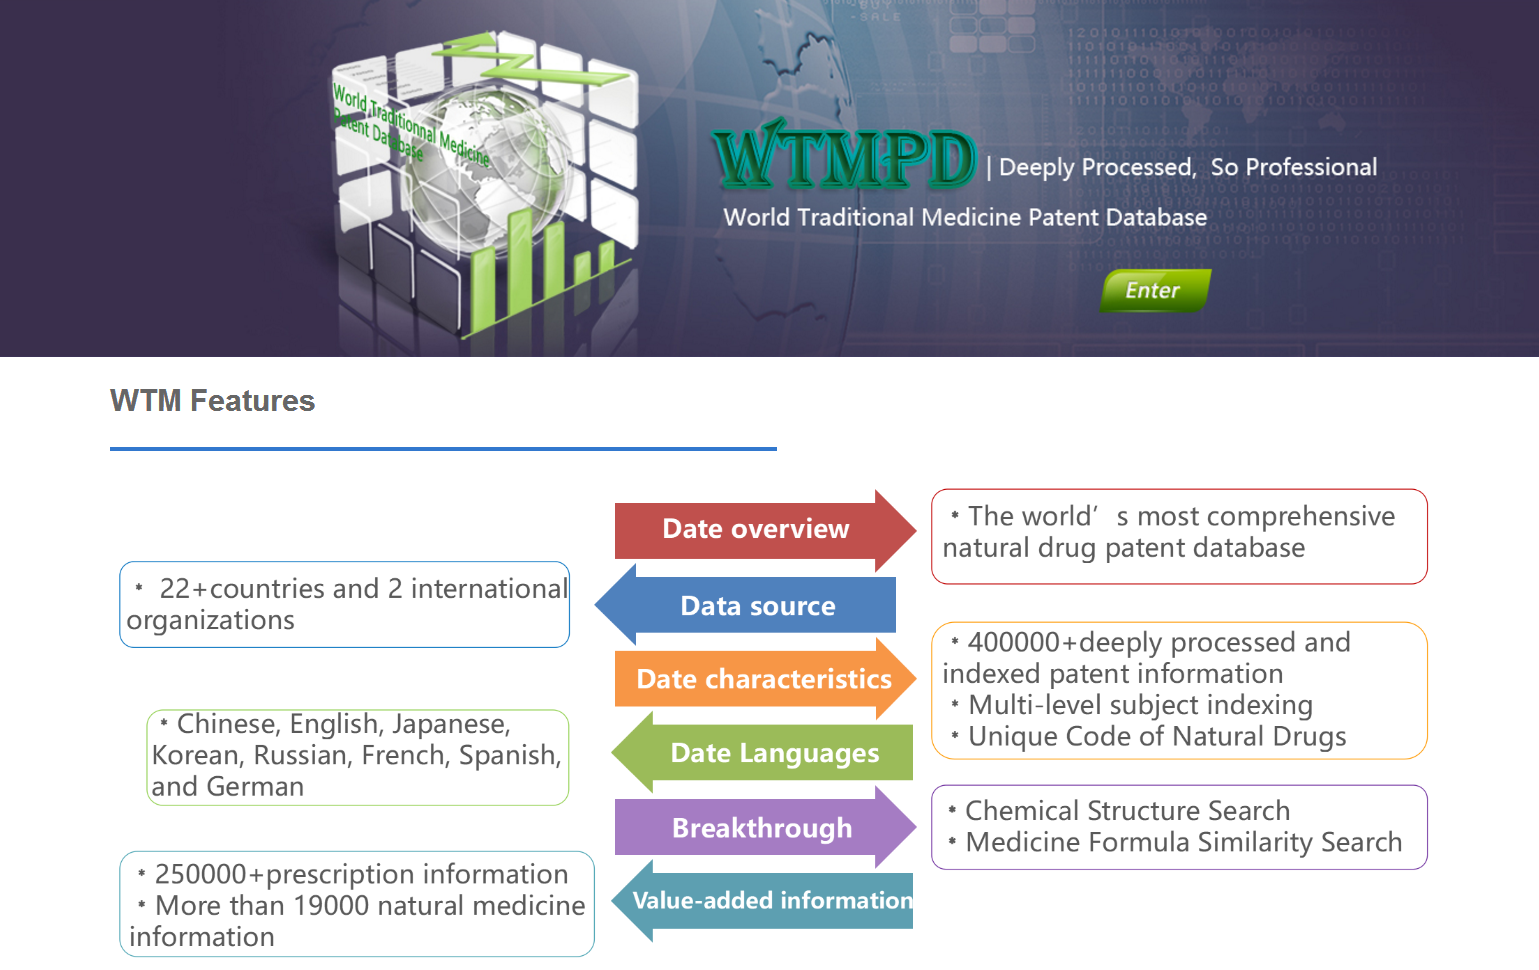
Task: Click "most comprehensive natural drug patent database" text
Action: [1169, 532]
